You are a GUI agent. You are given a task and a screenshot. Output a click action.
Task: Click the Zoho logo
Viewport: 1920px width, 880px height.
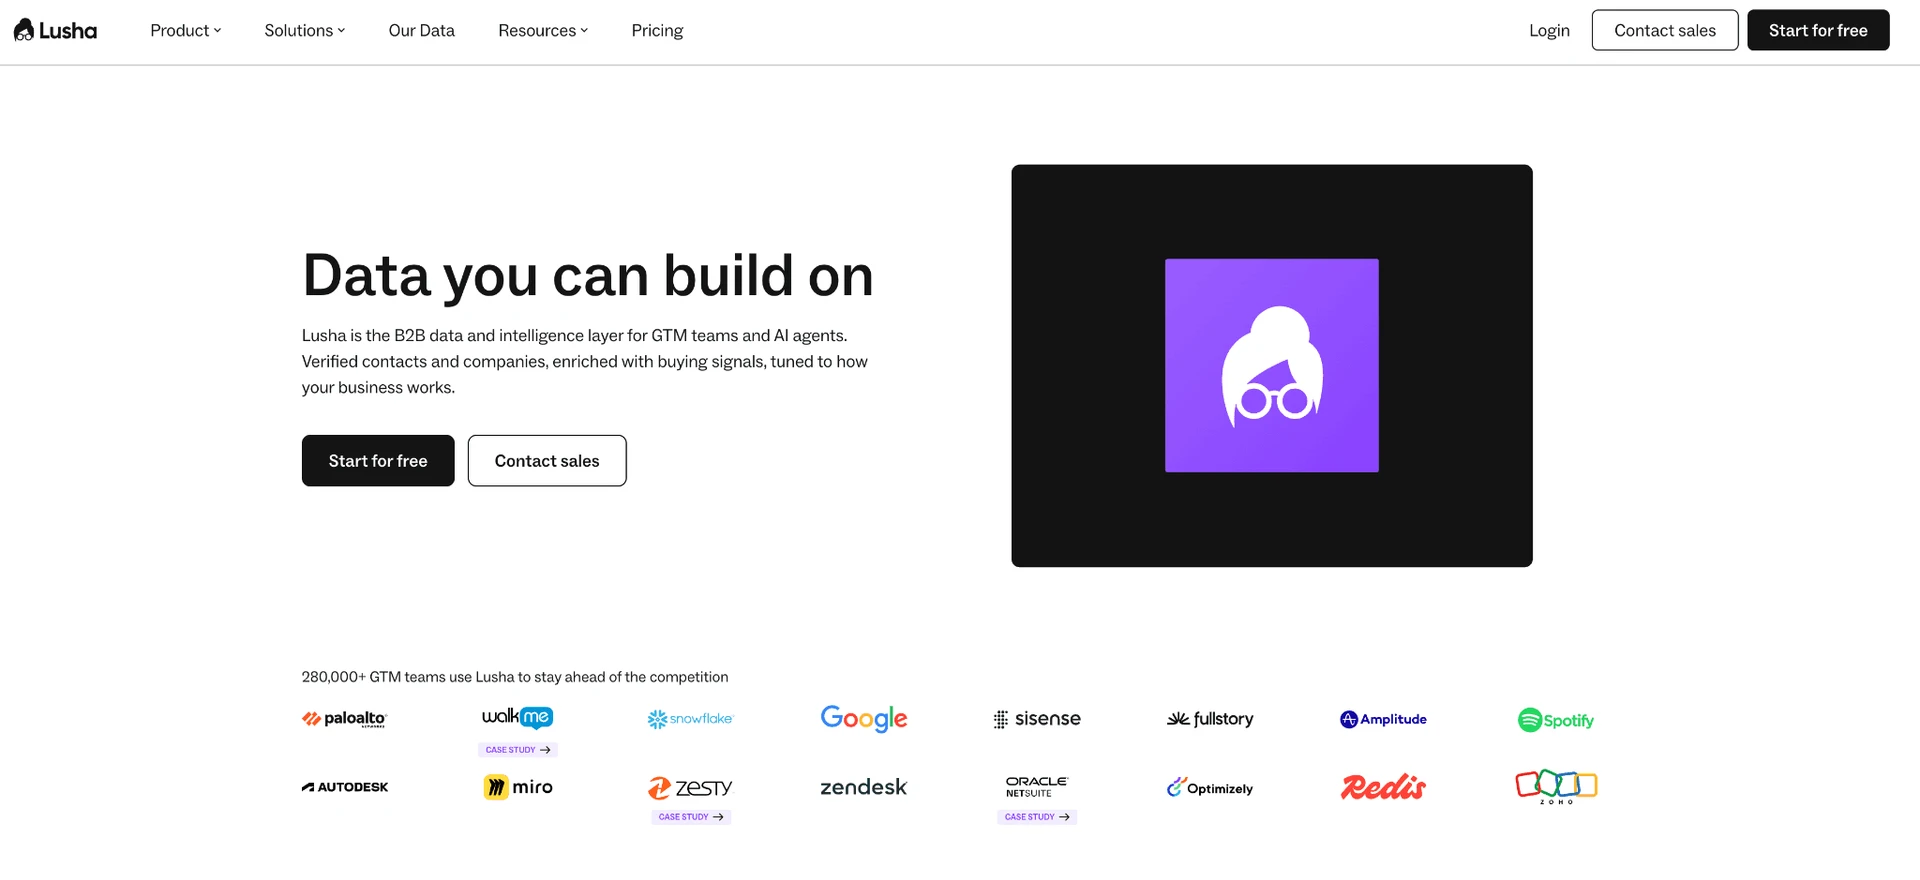pos(1556,787)
